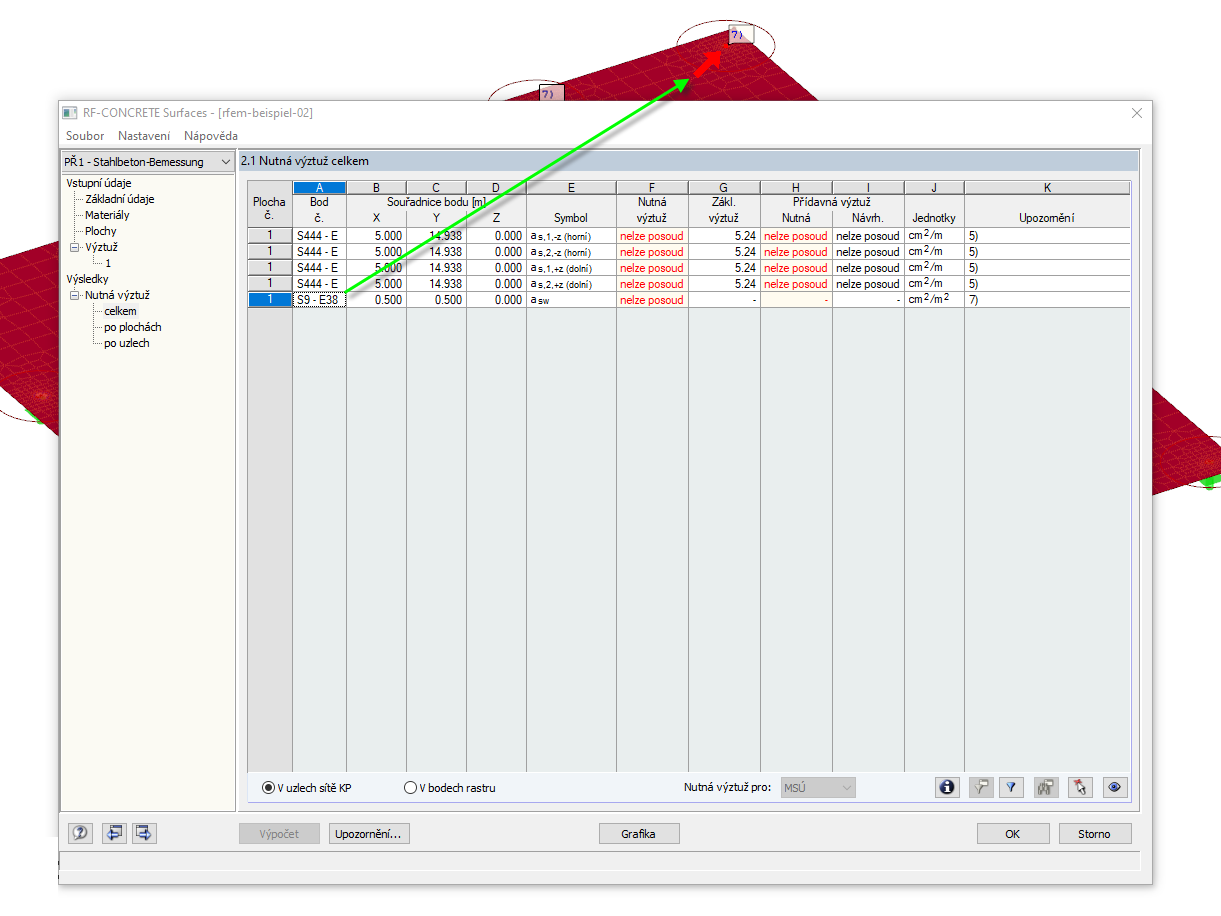Click the grayed binoculars-like icon button
1221x916 pixels.
1047,787
